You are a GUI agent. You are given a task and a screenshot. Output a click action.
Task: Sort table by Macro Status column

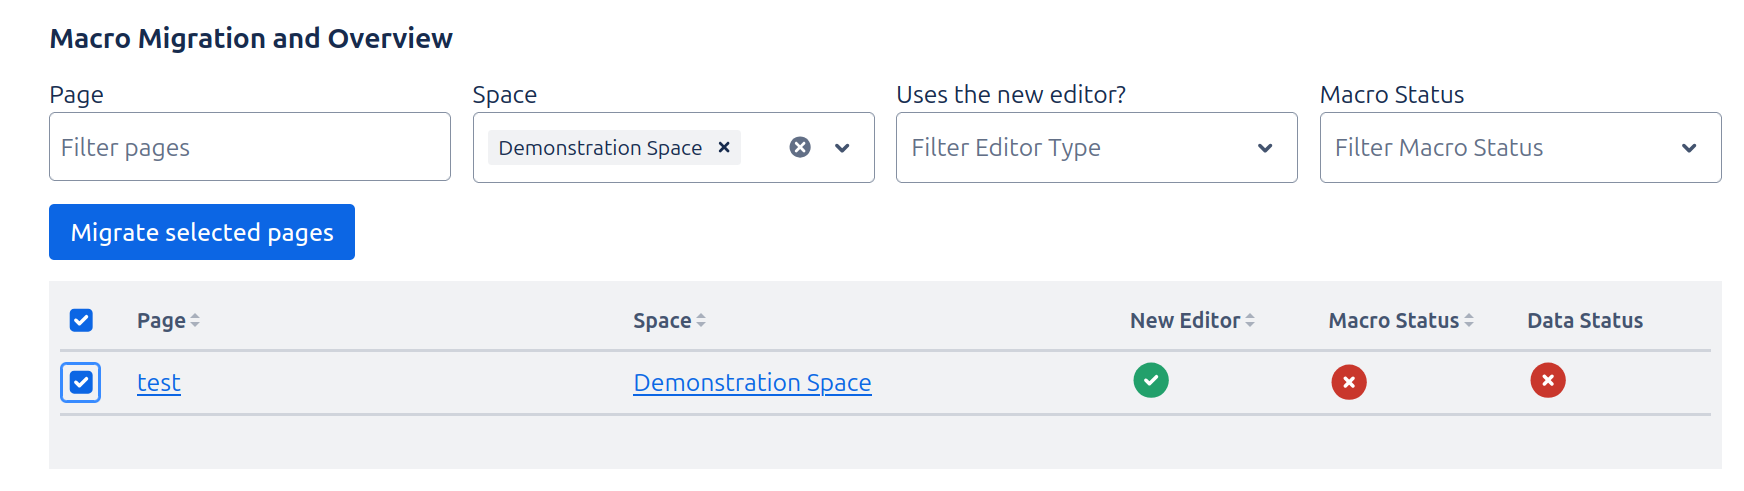(x=1400, y=321)
